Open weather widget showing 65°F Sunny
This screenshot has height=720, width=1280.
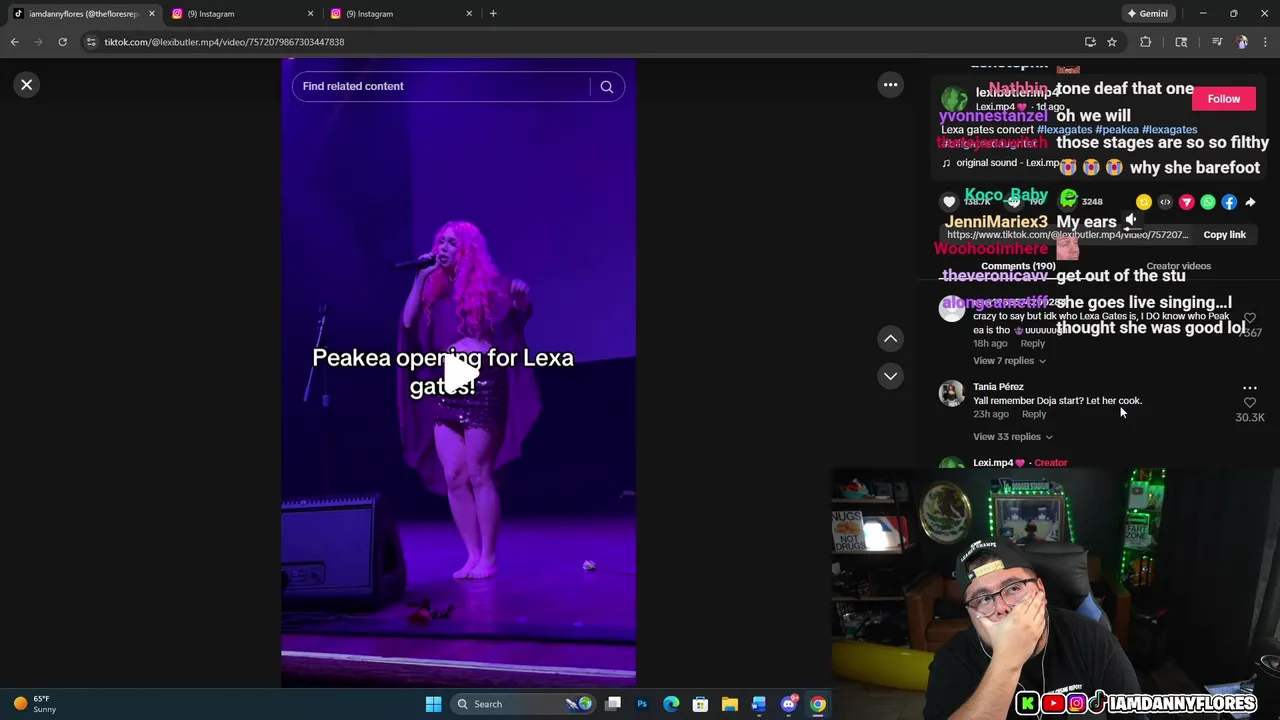tap(35, 704)
